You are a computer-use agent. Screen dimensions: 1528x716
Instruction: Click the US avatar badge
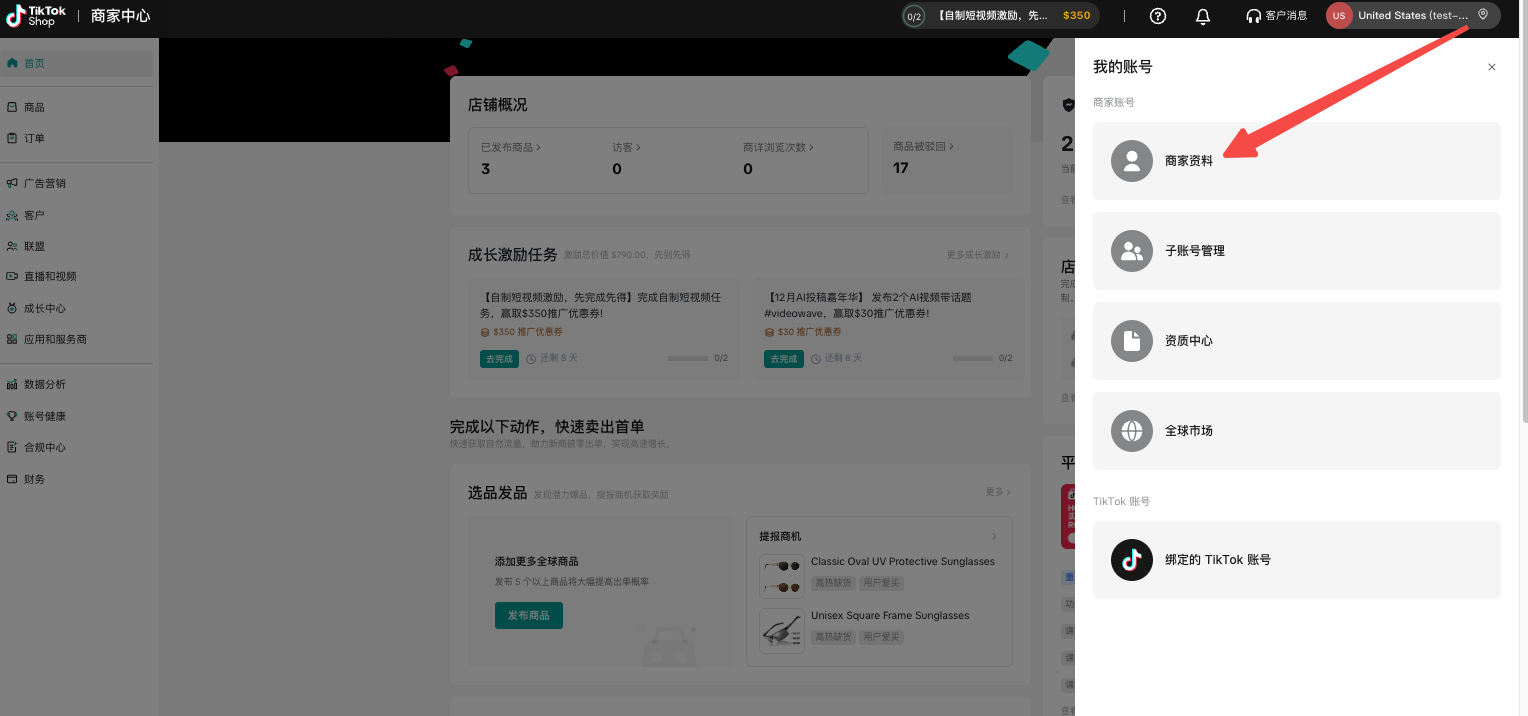click(x=1339, y=16)
